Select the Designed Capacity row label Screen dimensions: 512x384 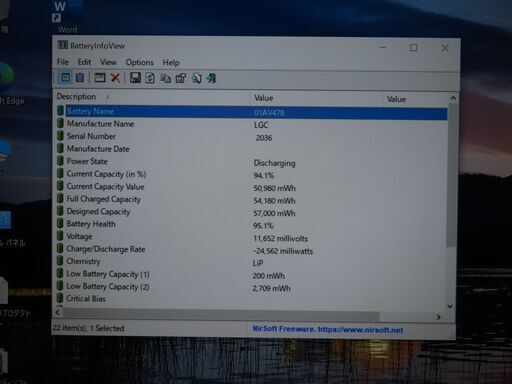(x=98, y=212)
